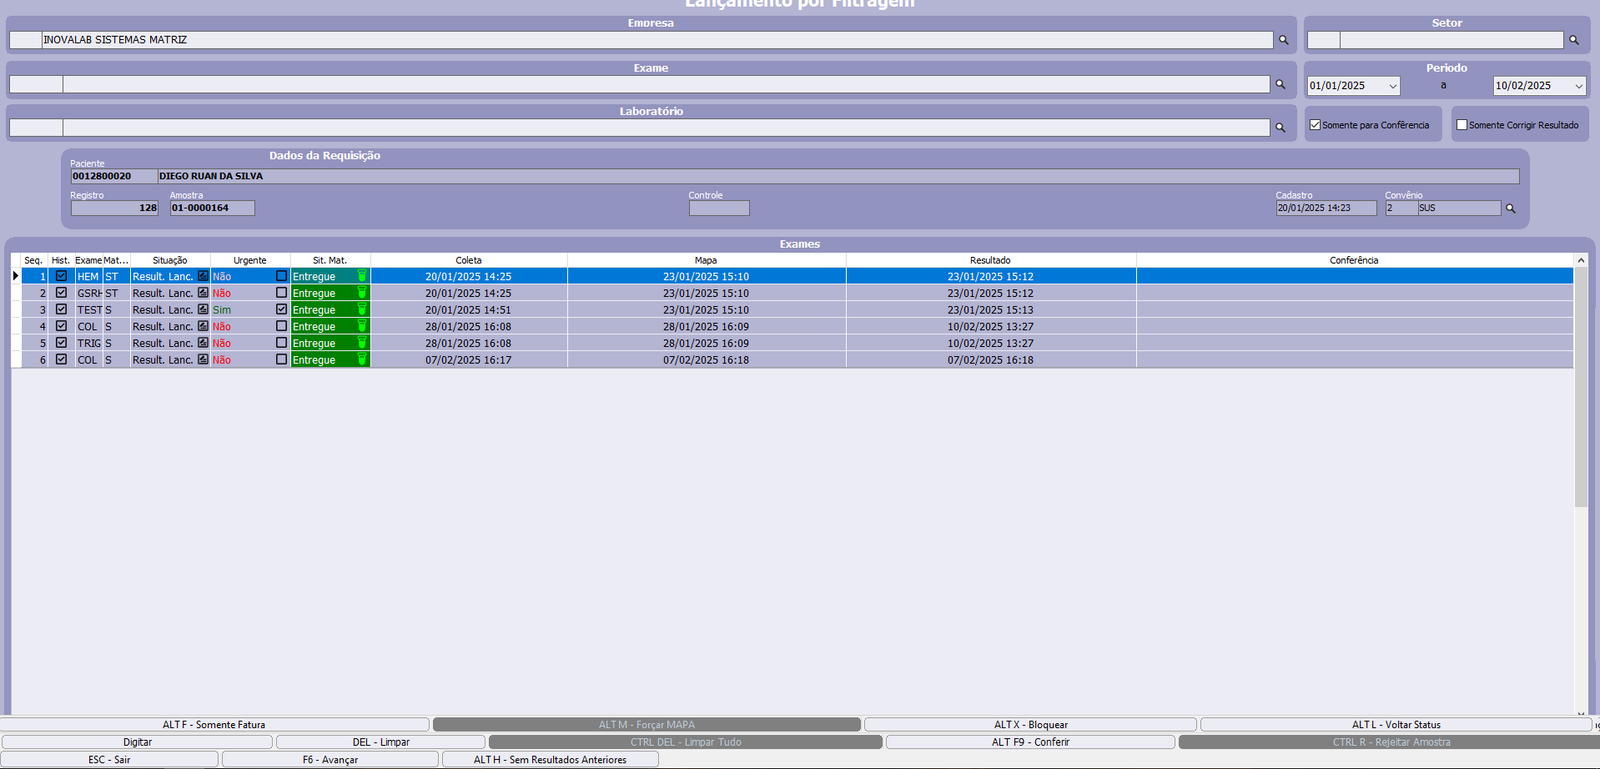Open the Laboratório search magnifier
Viewport: 1600px width, 769px height.
pyautogui.click(x=1280, y=128)
